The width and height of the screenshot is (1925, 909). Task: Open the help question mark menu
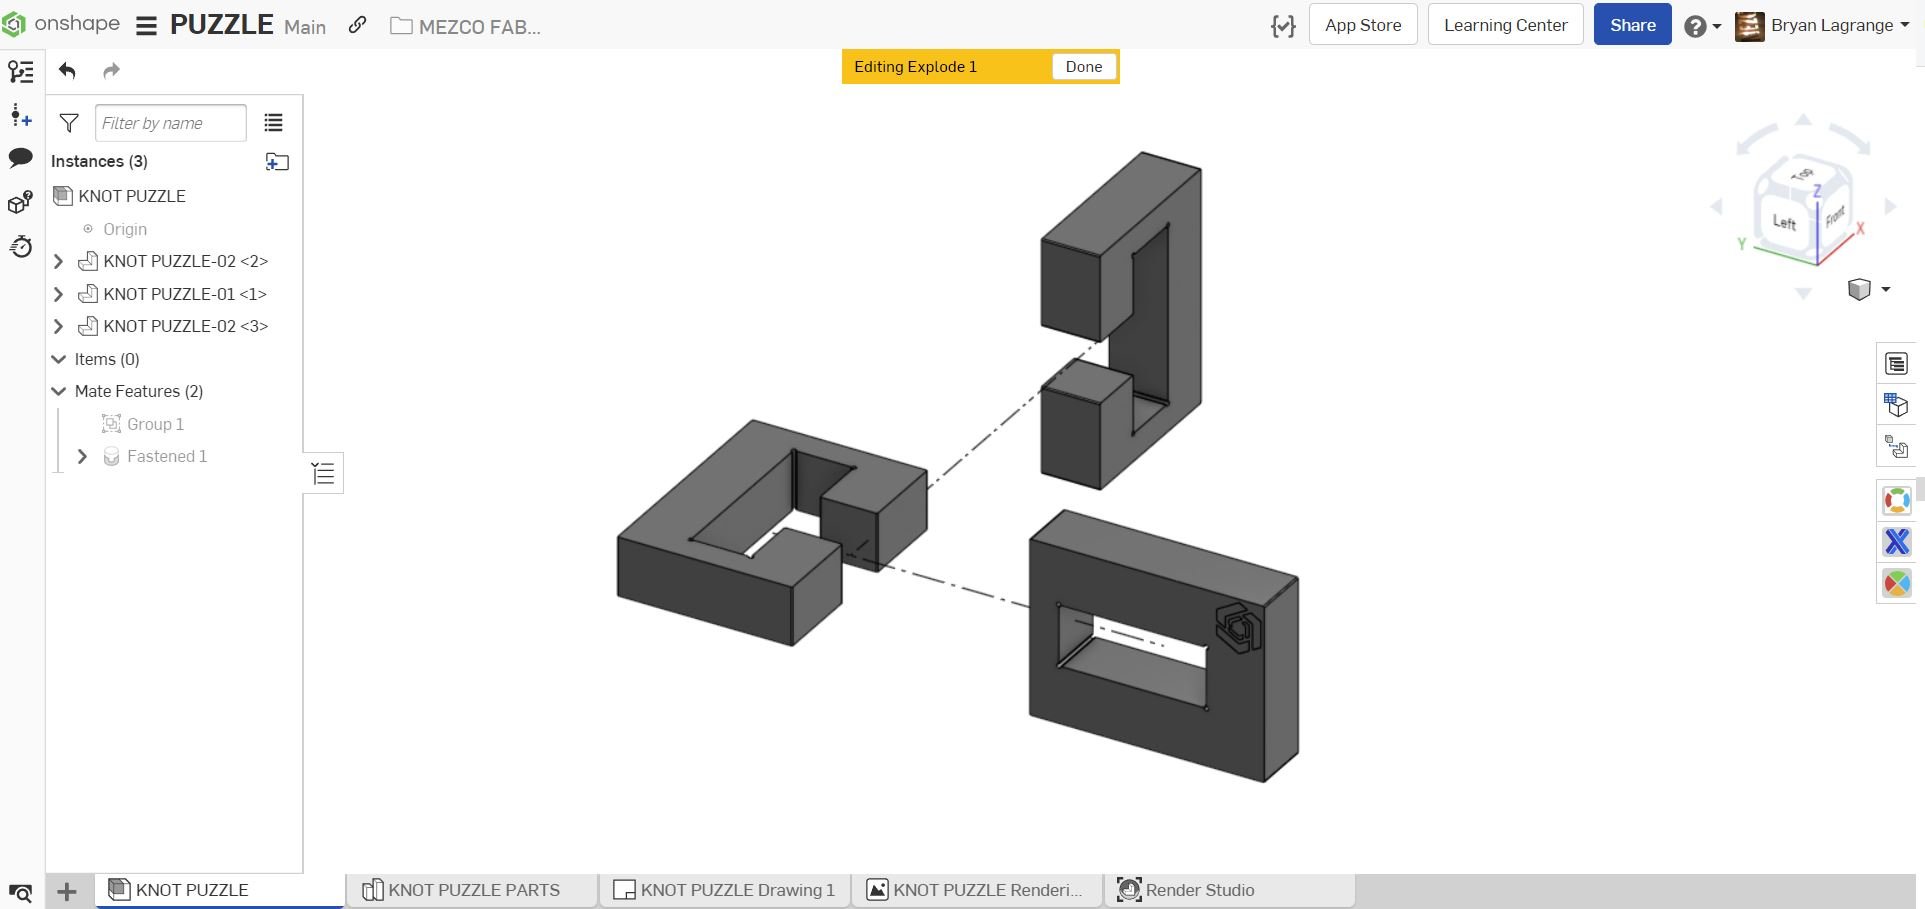click(1702, 26)
